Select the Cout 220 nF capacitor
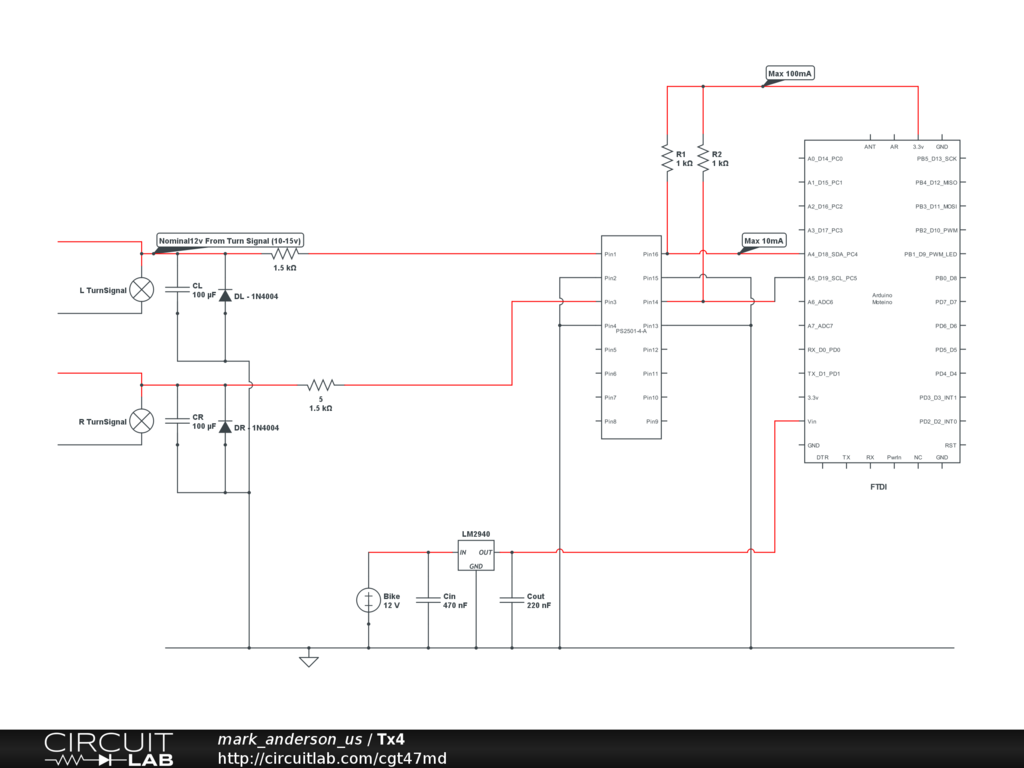The width and height of the screenshot is (1024, 768). 512,600
